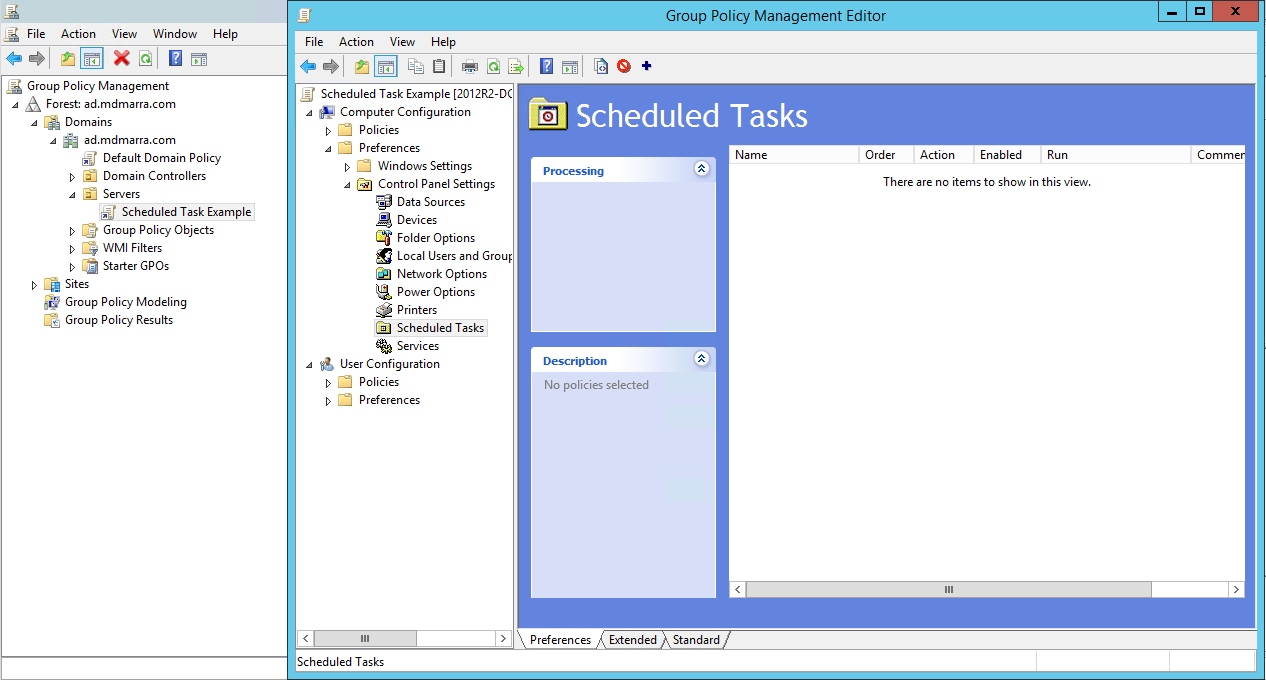This screenshot has width=1266, height=680.
Task: Click the Refresh icon in Group Policy Management toolbar
Action: pyautogui.click(x=145, y=59)
